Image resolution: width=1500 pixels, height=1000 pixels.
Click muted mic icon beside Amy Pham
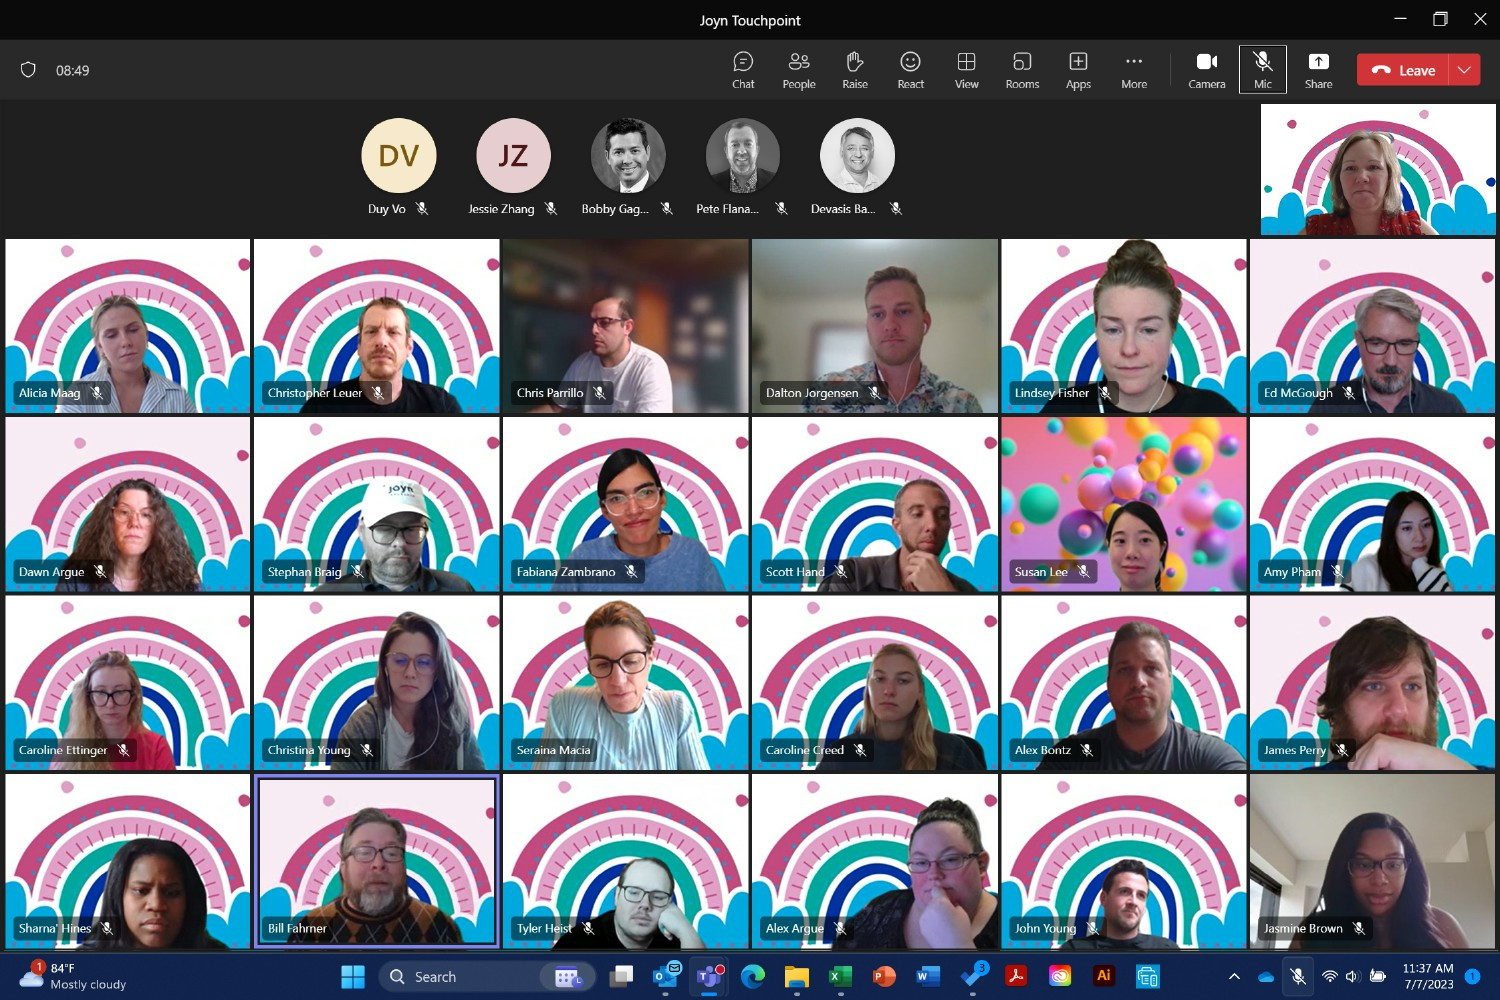pos(1337,572)
